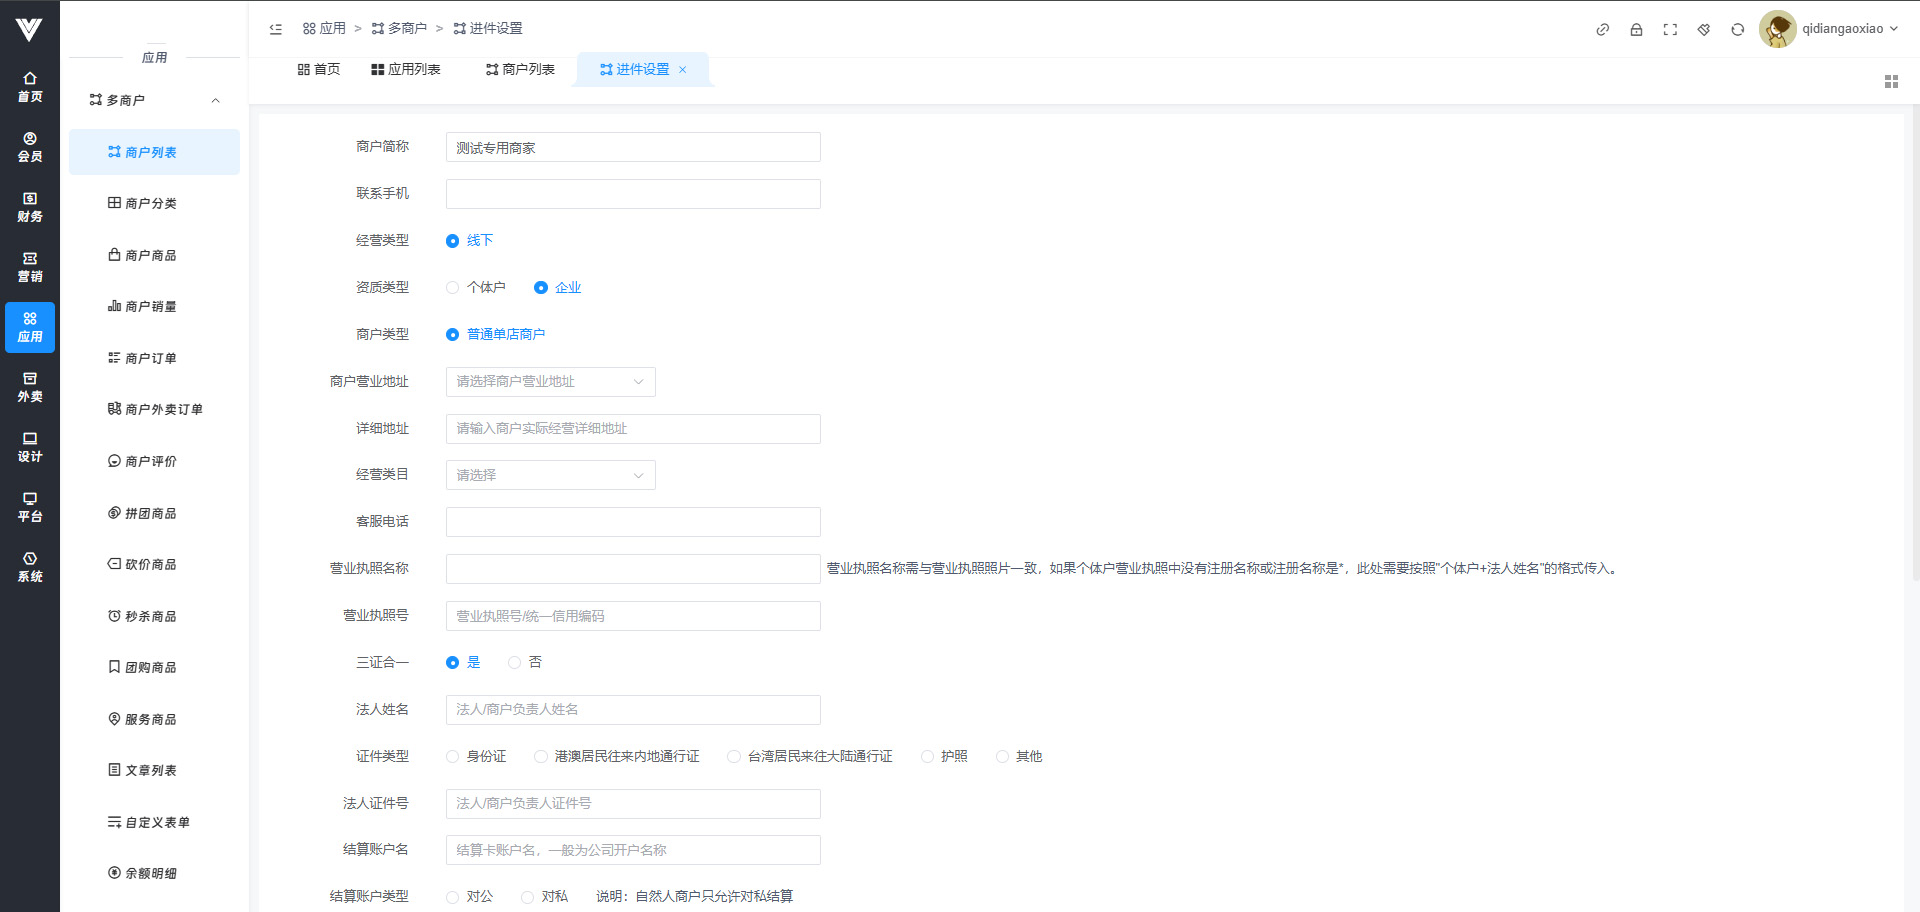
Task: Select 对公 settlement account type
Action: [x=453, y=897]
